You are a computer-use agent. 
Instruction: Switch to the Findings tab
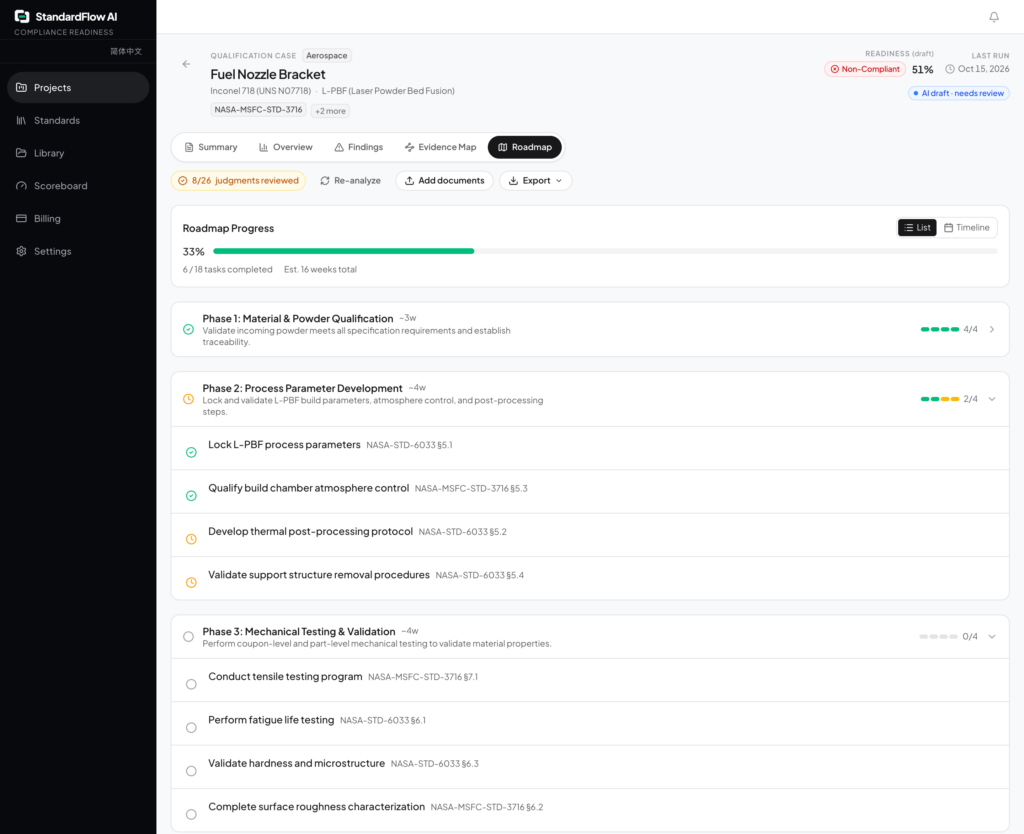pyautogui.click(x=359, y=147)
